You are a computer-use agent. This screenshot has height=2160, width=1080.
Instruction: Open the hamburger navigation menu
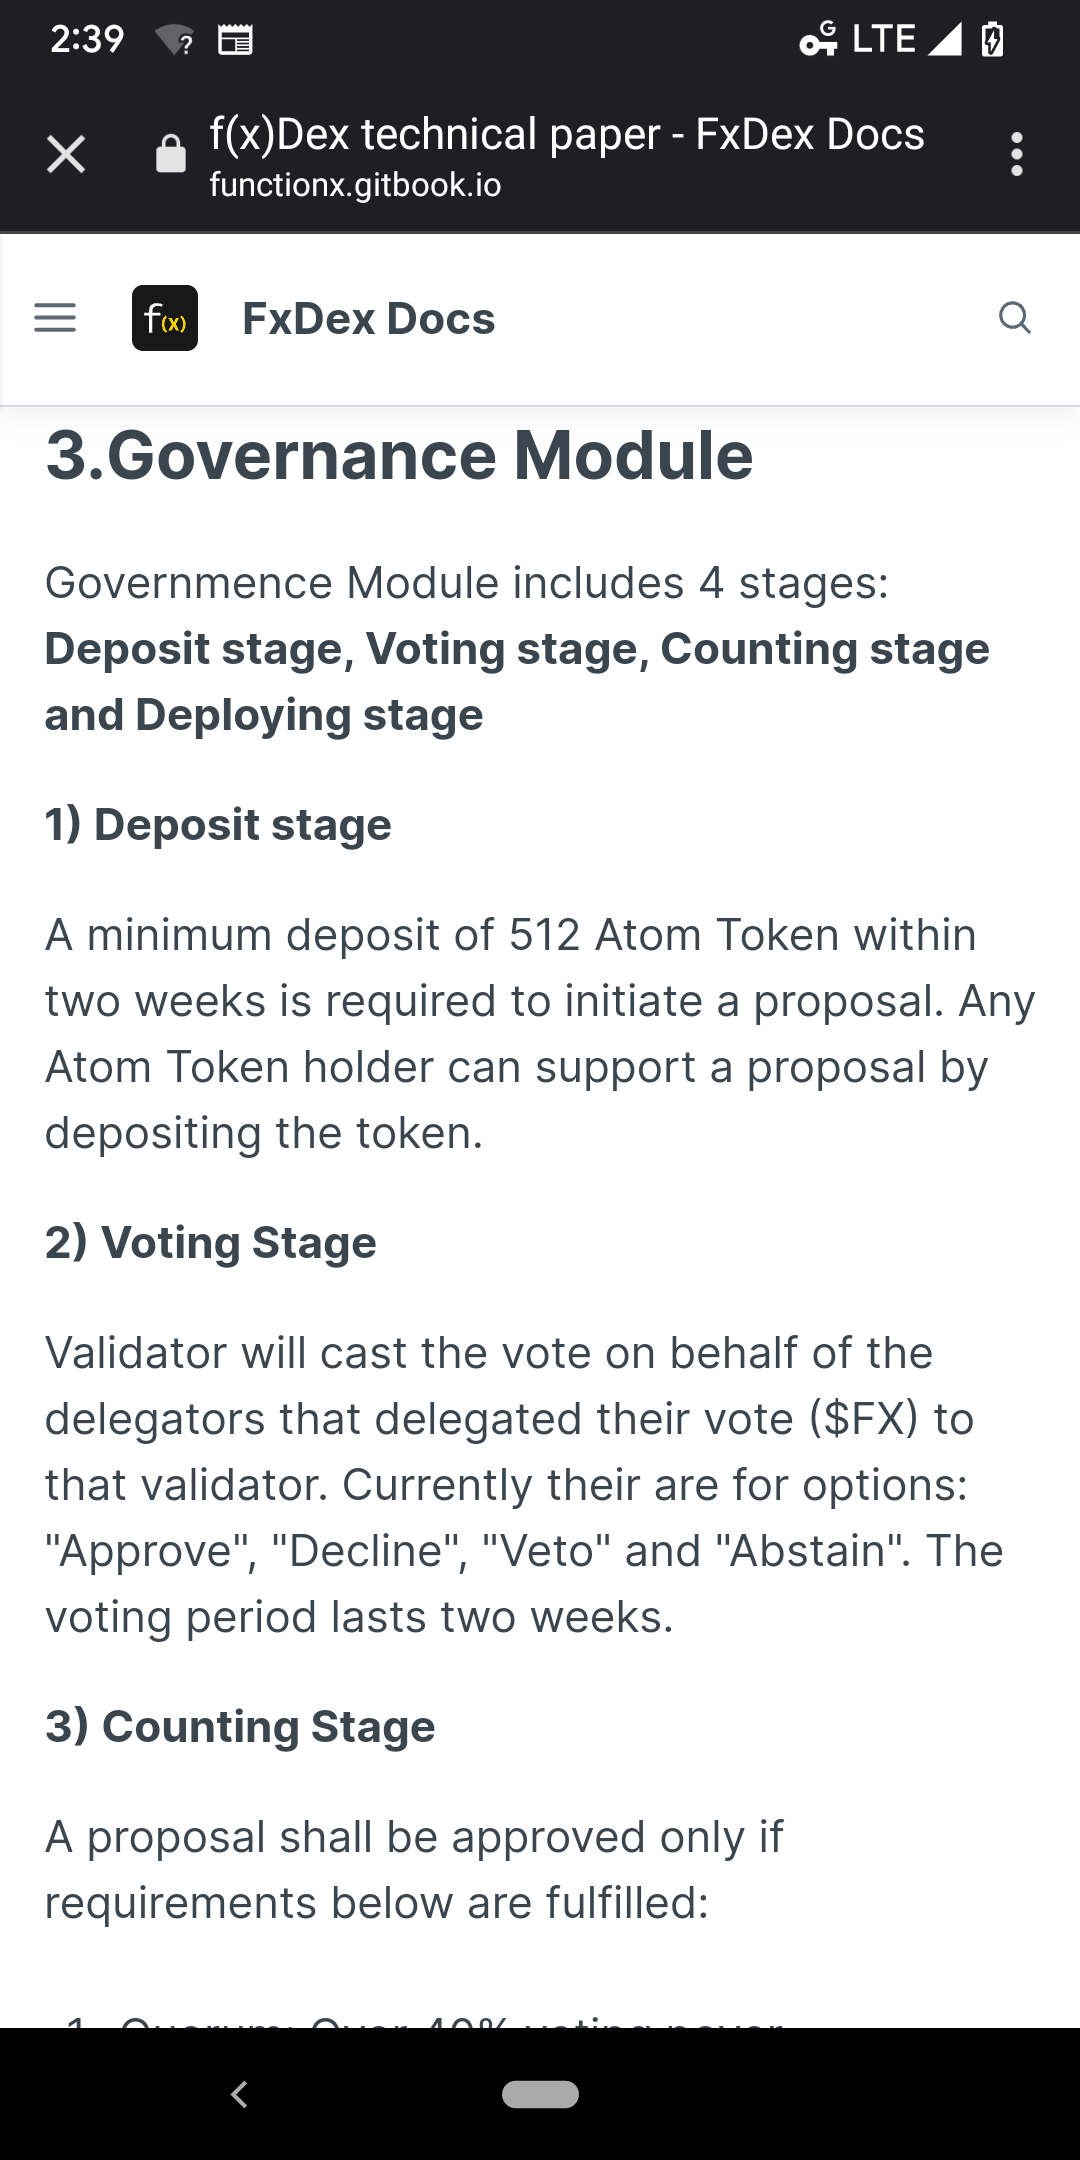(55, 318)
